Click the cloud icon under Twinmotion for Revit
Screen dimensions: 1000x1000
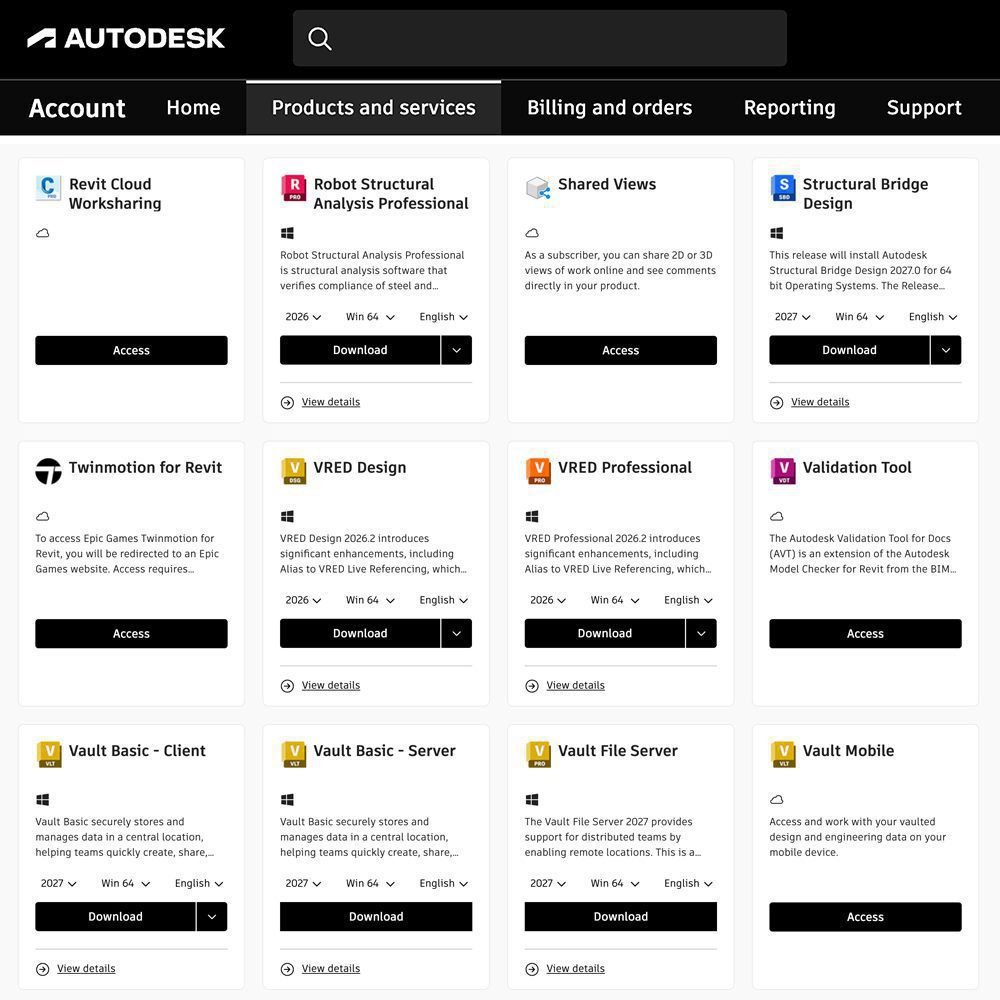click(43, 516)
